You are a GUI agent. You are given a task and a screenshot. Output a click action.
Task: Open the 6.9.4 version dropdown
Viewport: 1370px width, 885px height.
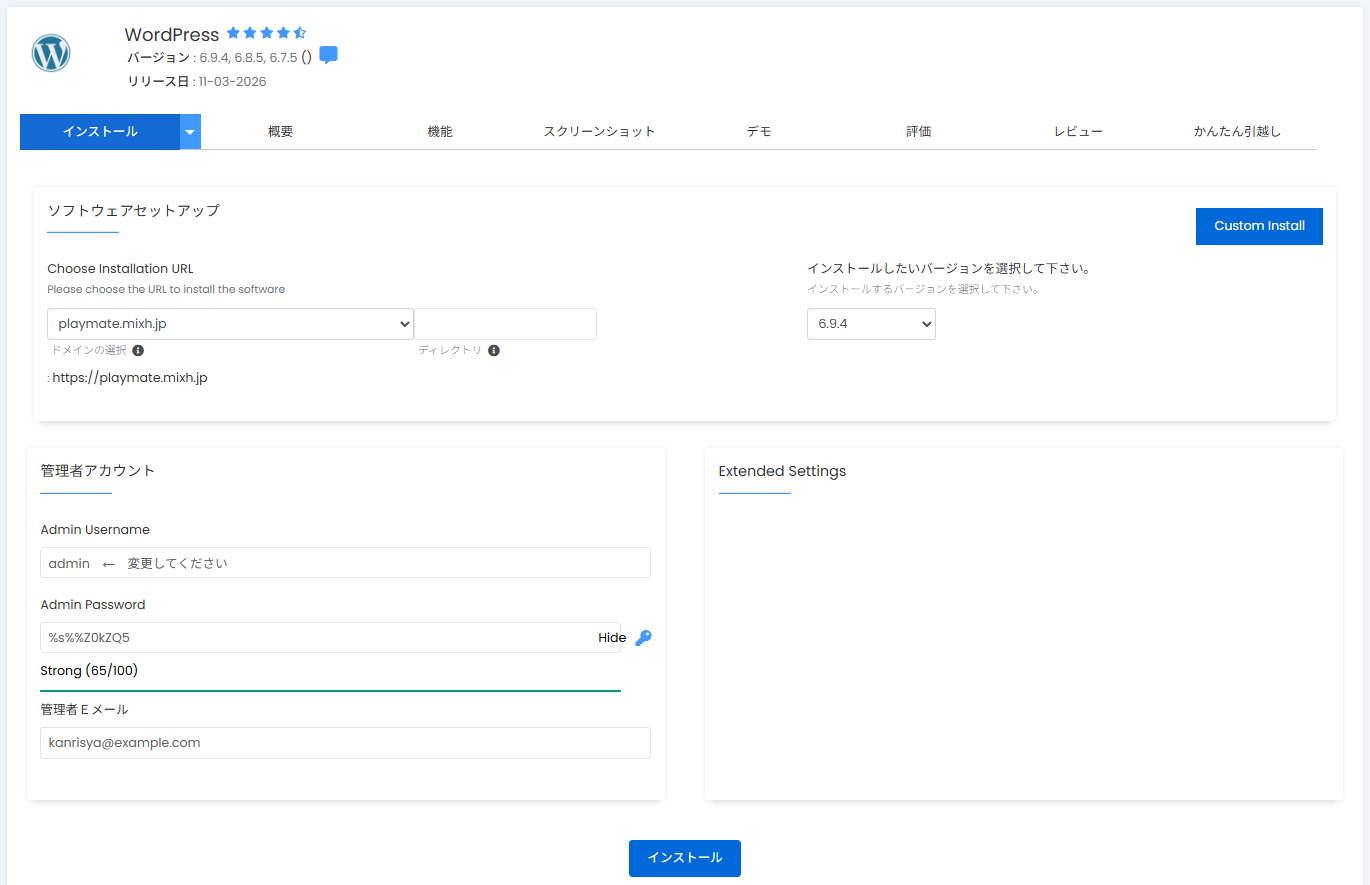coord(871,324)
